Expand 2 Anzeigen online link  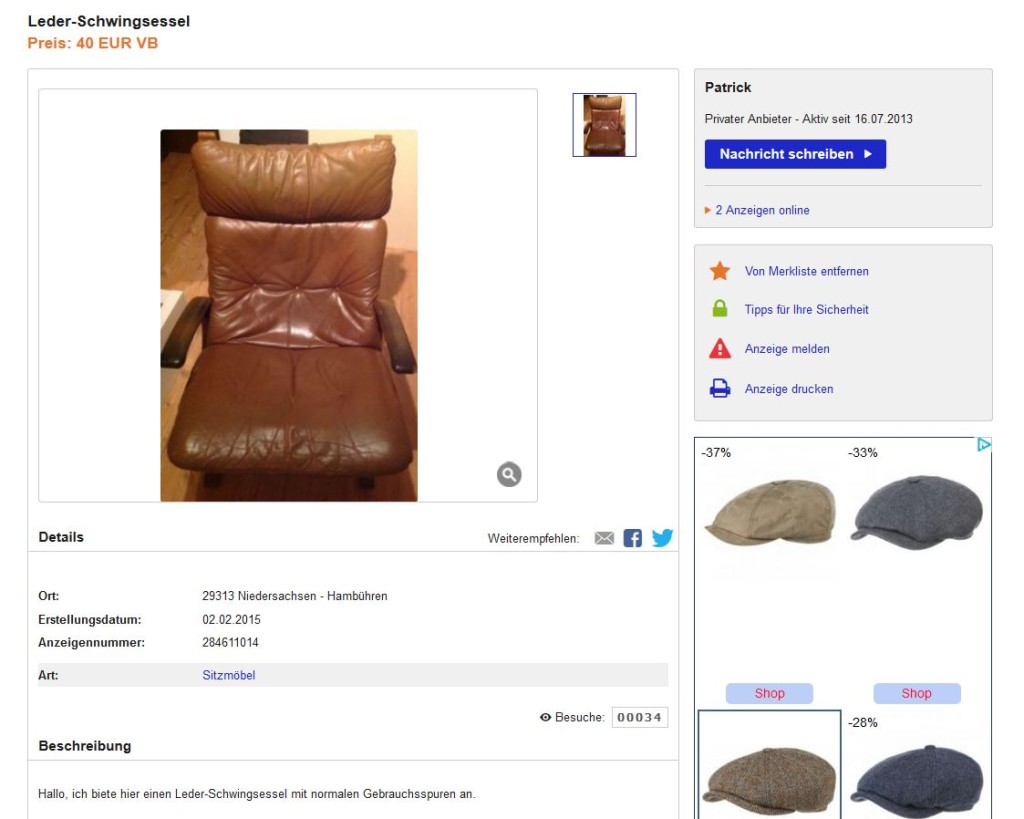[x=761, y=210]
